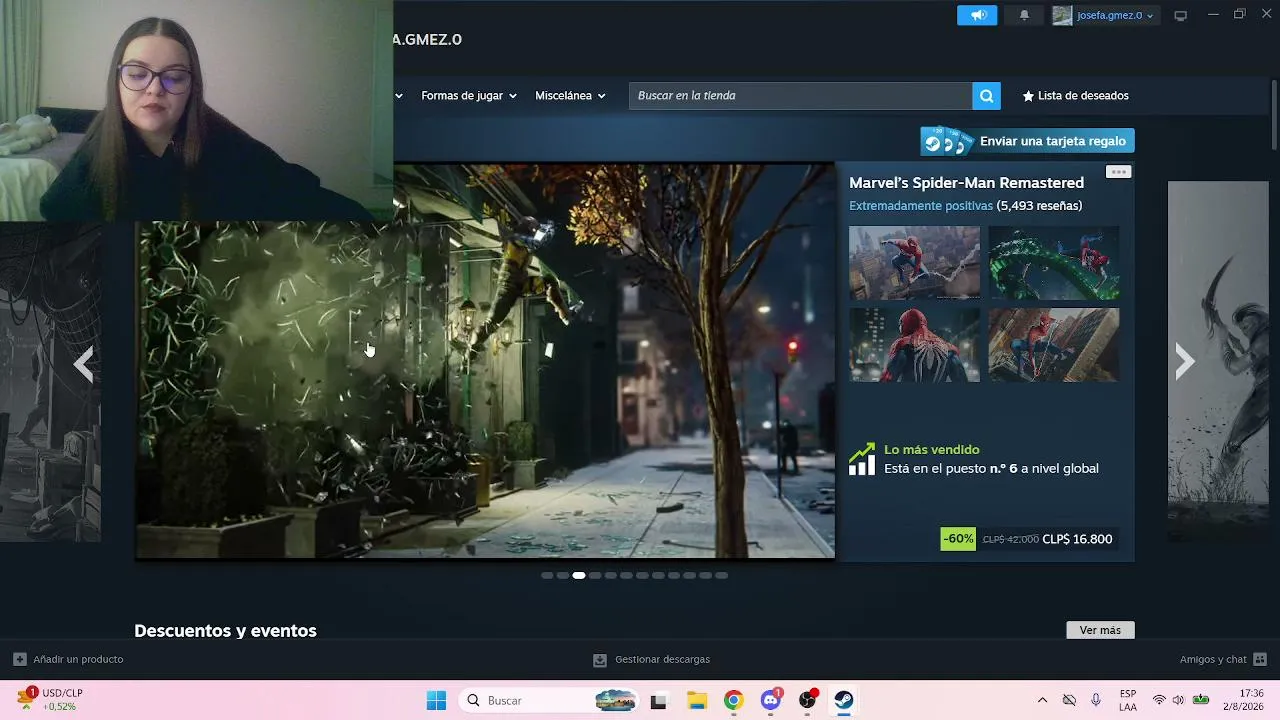
Task: Open Amigos y chat
Action: point(1223,660)
